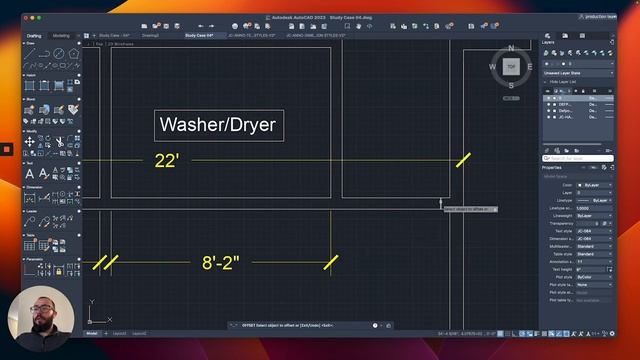Screen dimensions: 640x360
Task: Collapse the Dimension panel section
Action: [x=24, y=187]
